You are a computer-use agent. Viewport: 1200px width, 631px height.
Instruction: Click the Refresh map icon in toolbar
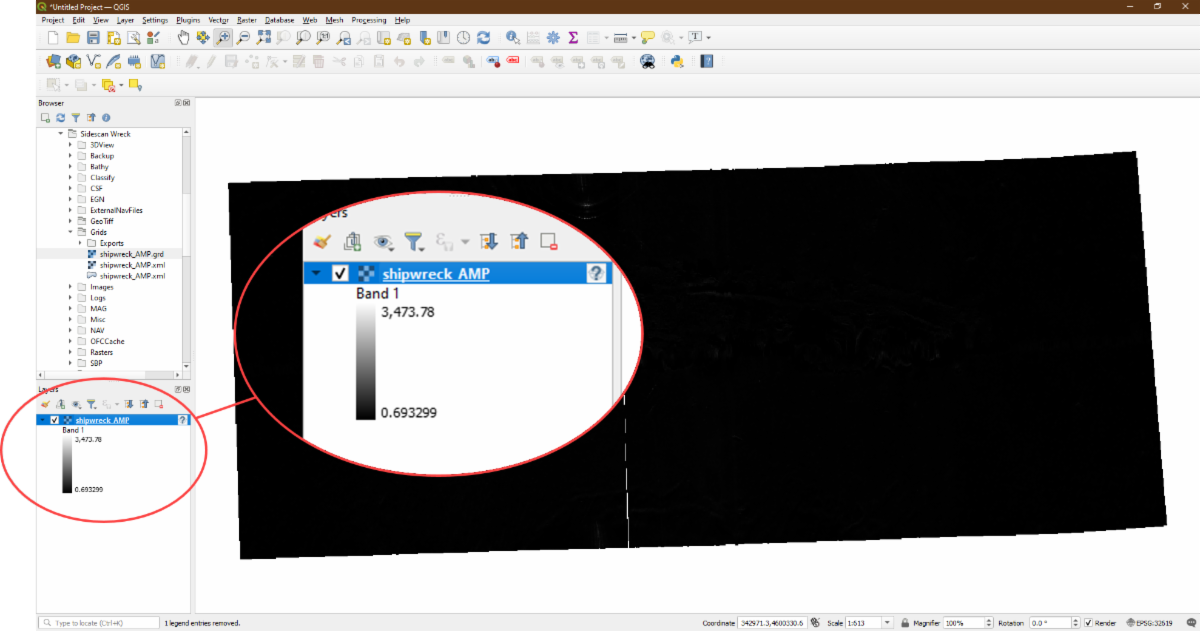pos(484,38)
